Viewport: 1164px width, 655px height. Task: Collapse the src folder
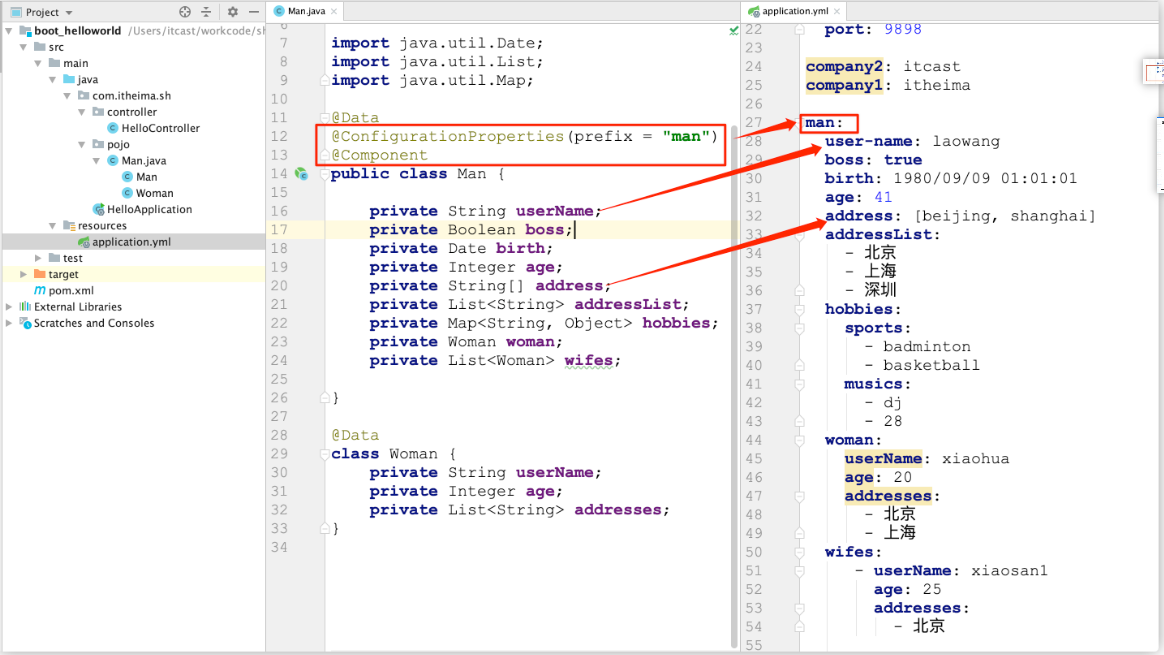[24, 47]
